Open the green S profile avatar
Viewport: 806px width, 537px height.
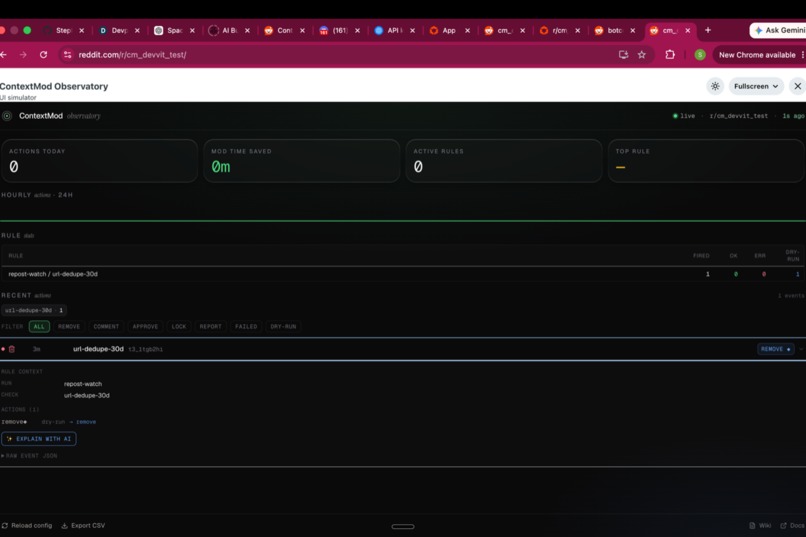[x=700, y=54]
